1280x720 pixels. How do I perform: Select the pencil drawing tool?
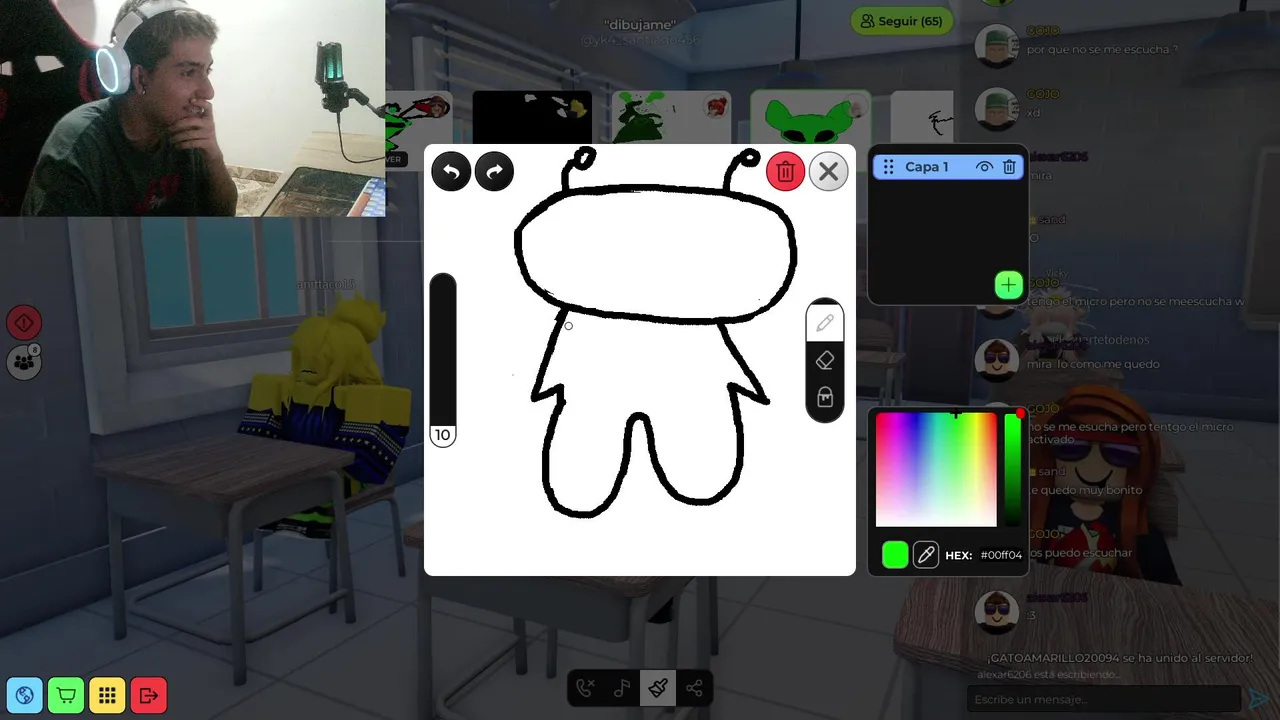pos(825,323)
